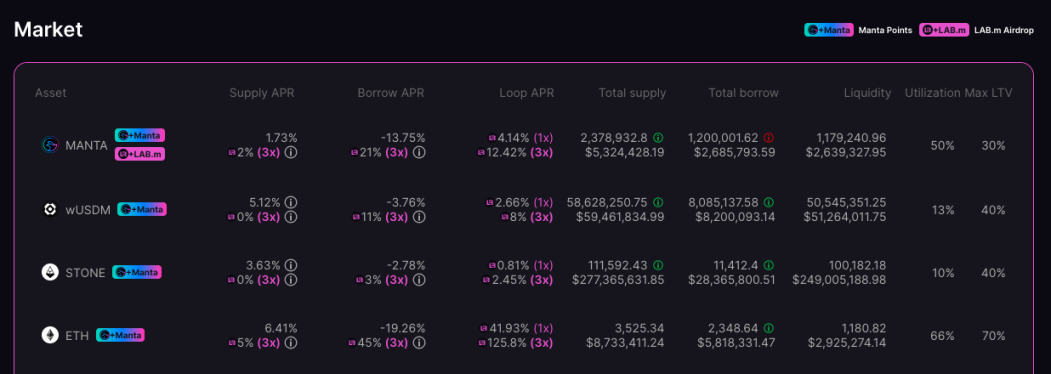Open info icon next to ETH borrow 45% (3x)
The width and height of the screenshot is (1051, 374).
click(419, 342)
